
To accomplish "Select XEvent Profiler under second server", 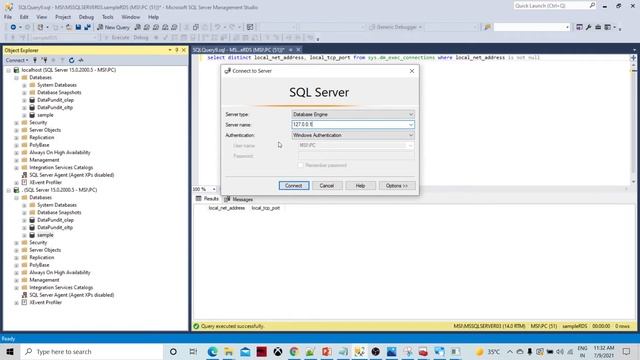I will click(45, 302).
